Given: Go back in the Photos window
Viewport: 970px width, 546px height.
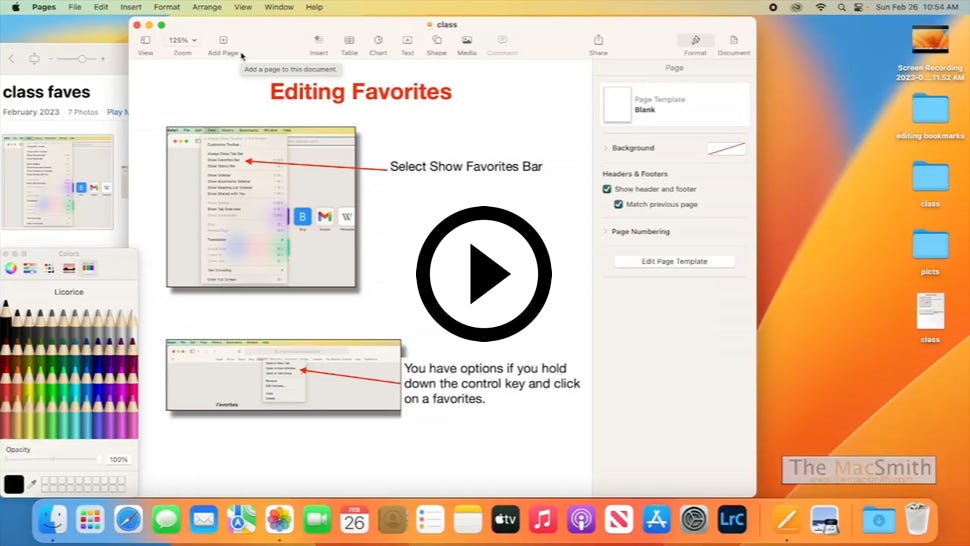Looking at the screenshot, I should coord(12,59).
